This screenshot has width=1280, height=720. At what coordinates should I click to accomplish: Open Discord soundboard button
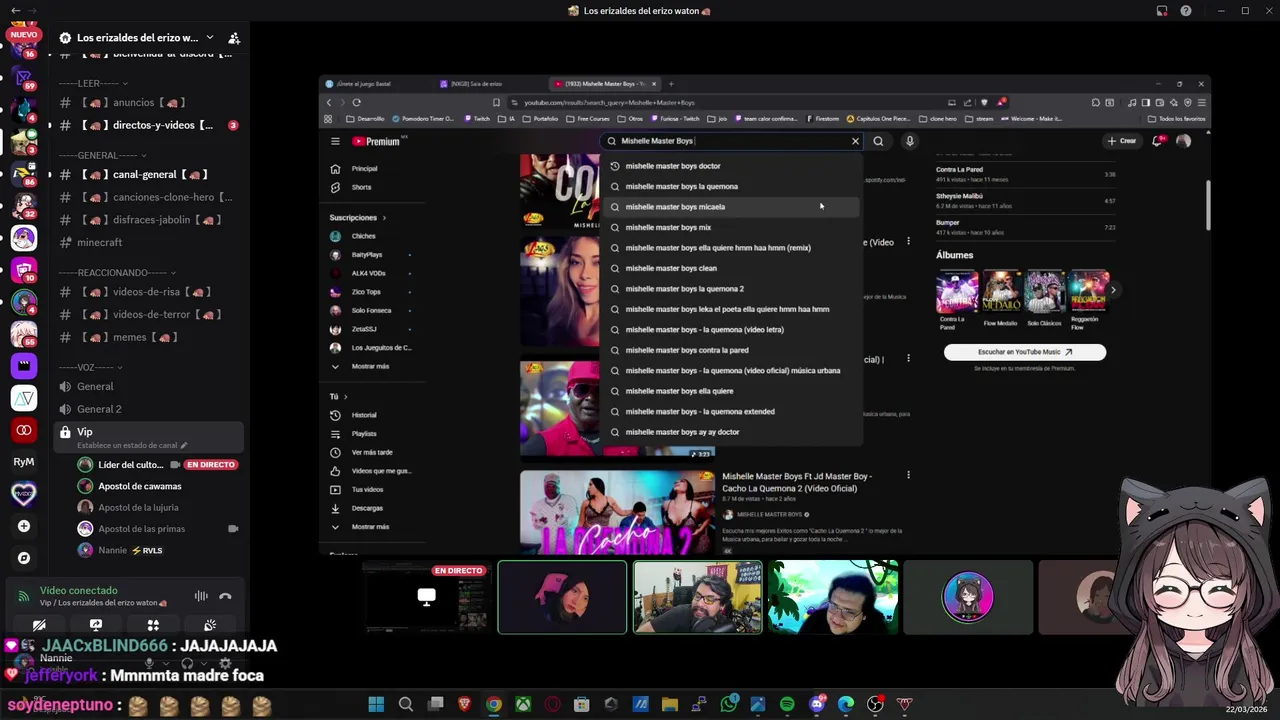(x=210, y=626)
